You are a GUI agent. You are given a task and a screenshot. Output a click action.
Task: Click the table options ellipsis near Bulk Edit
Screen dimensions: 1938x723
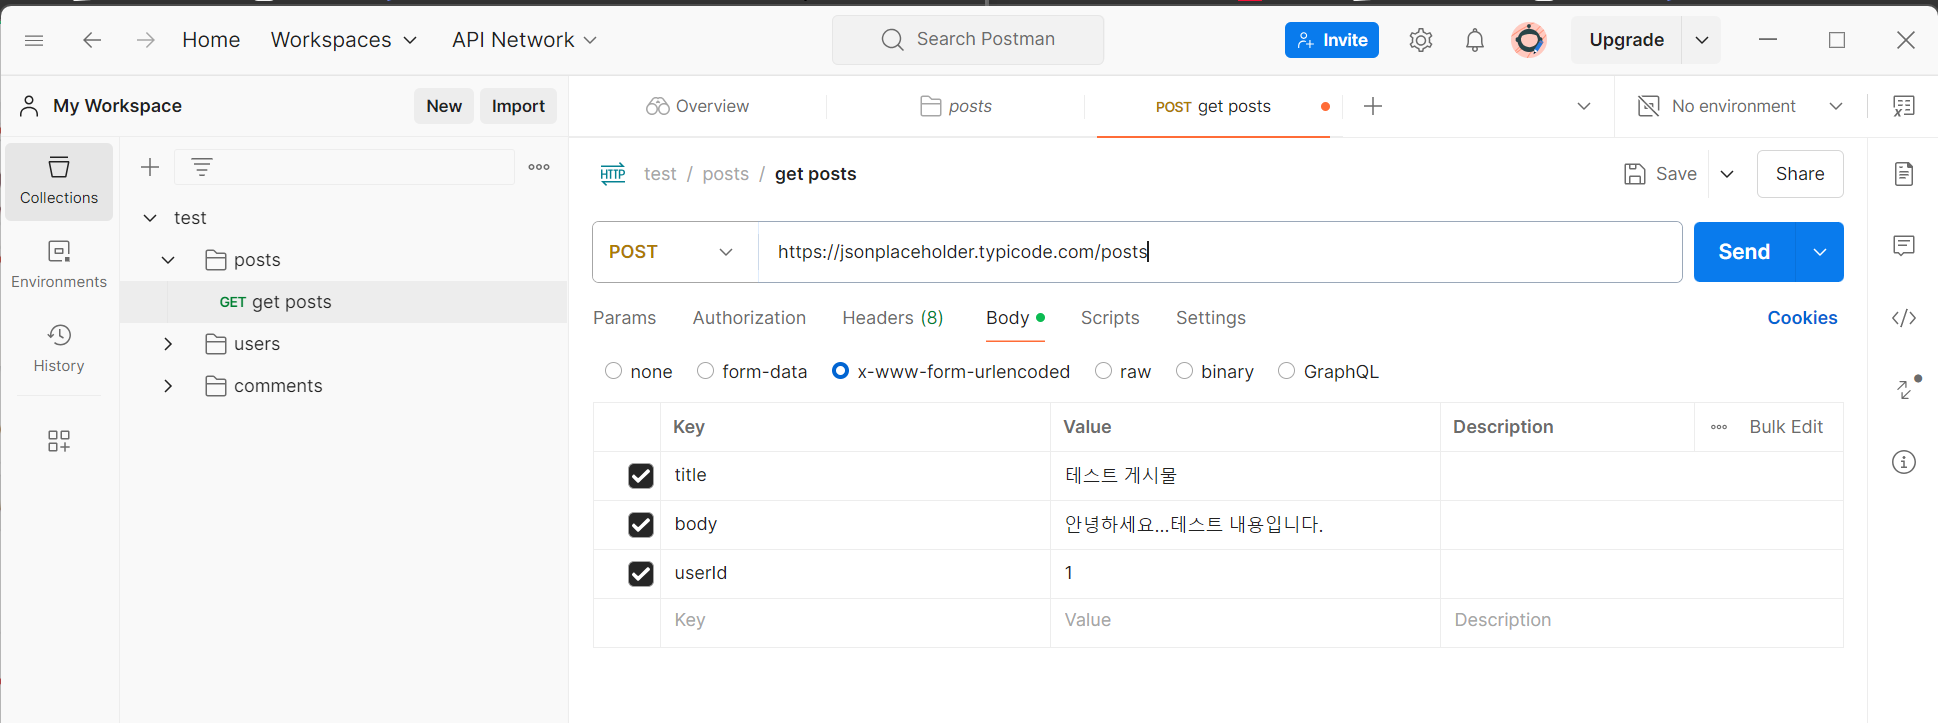(1719, 427)
